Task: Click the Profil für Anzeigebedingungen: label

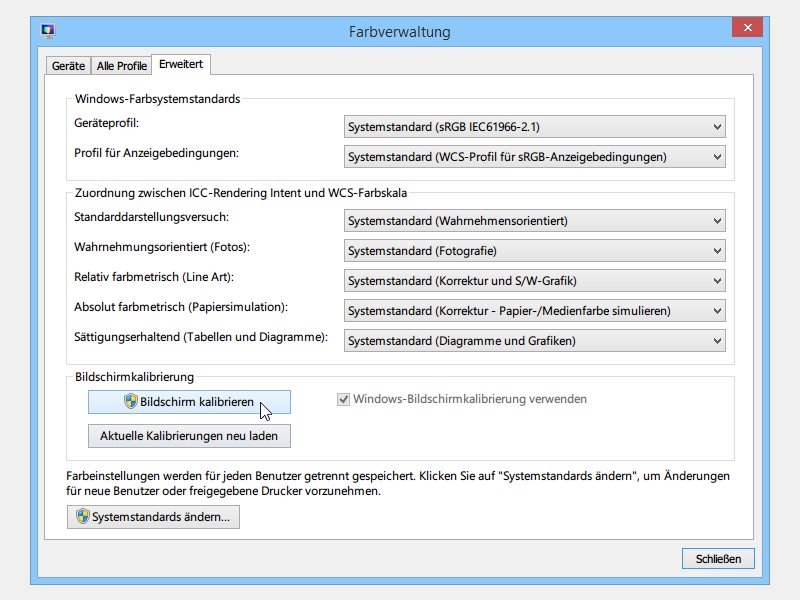Action: tap(156, 153)
